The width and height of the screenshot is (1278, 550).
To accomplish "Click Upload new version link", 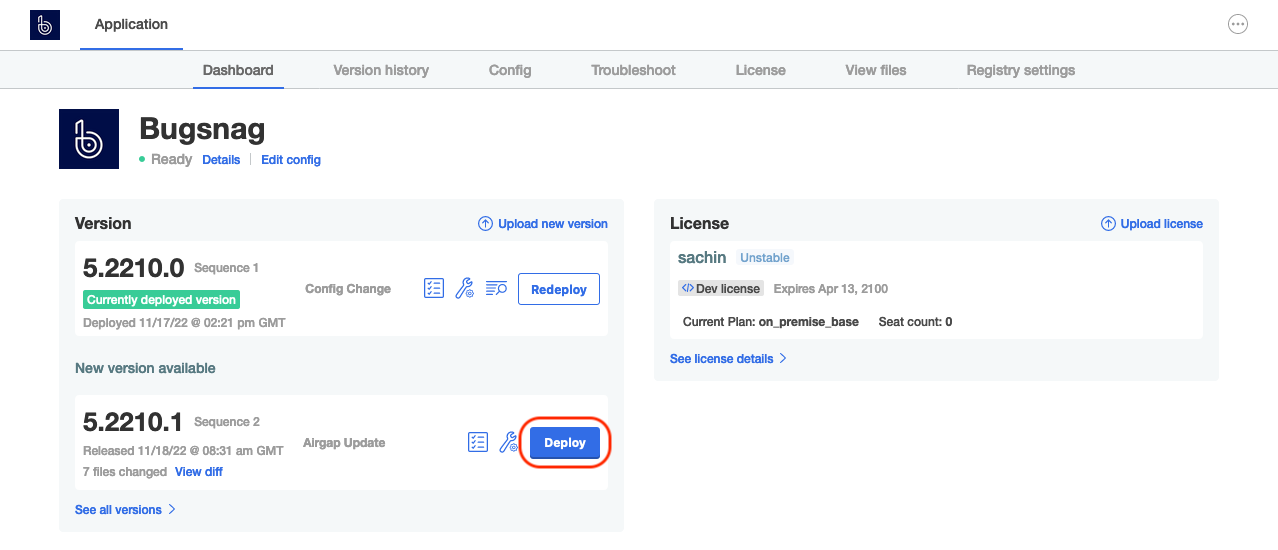I will pyautogui.click(x=553, y=224).
